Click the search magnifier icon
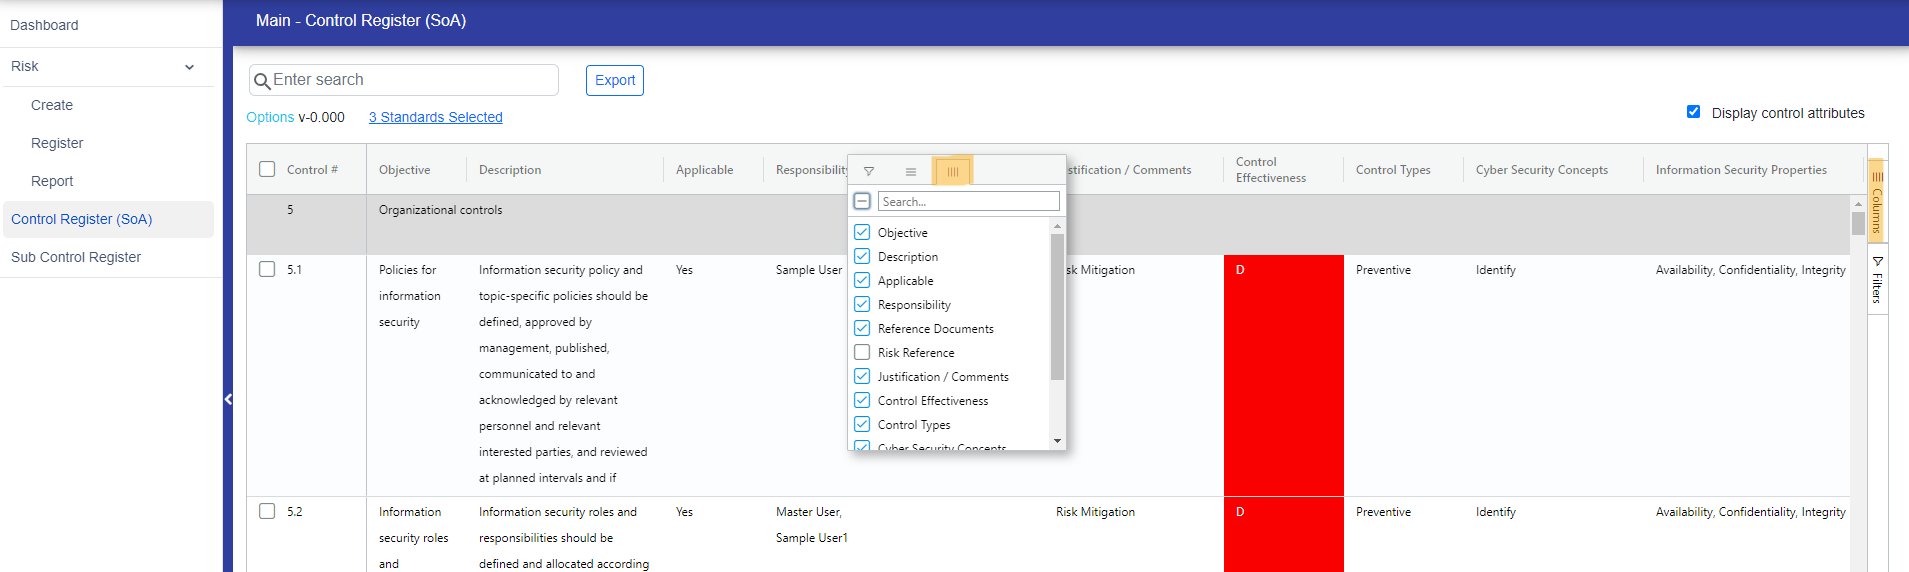 coord(262,81)
